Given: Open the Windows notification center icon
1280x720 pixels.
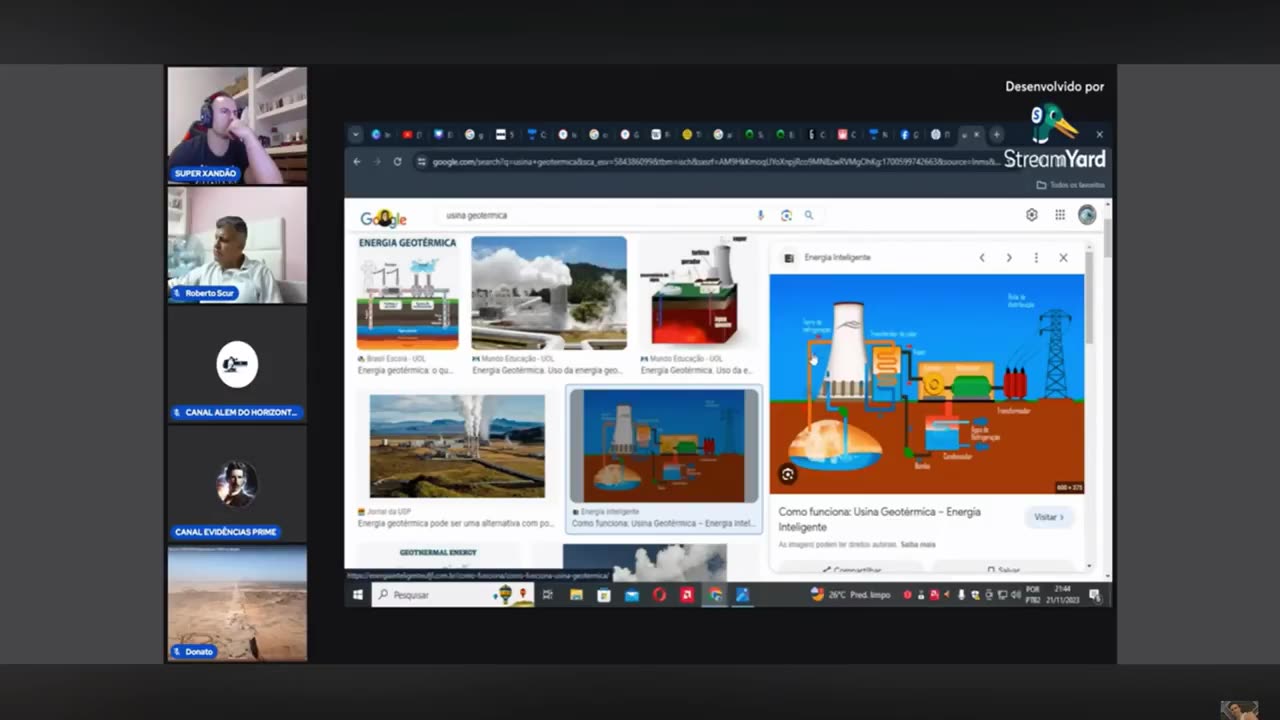Looking at the screenshot, I should click(x=1095, y=595).
